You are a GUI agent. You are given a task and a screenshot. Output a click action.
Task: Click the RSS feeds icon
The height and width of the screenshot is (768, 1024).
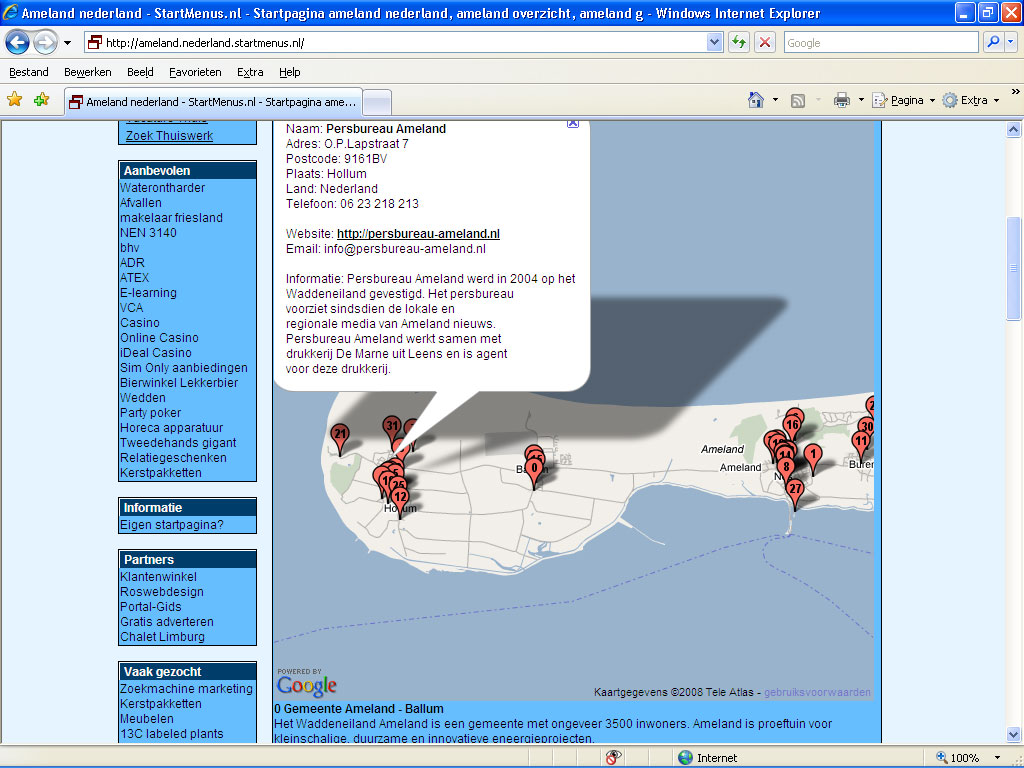(797, 101)
